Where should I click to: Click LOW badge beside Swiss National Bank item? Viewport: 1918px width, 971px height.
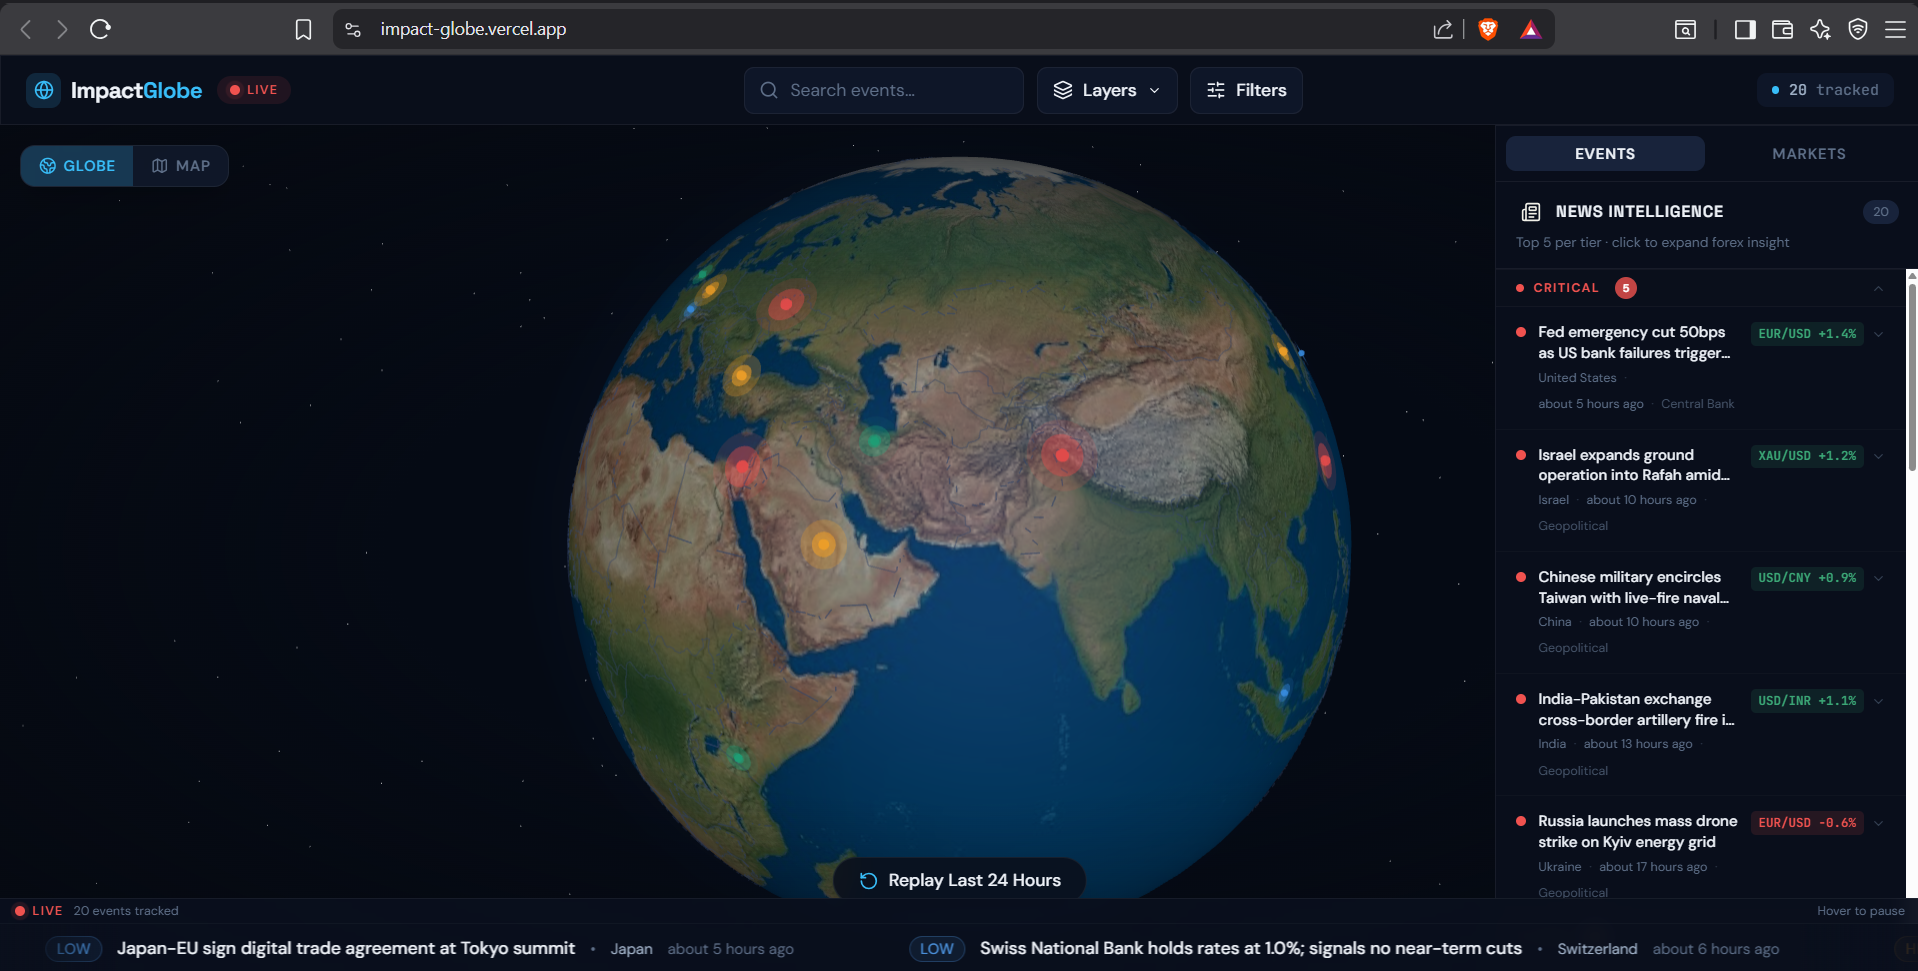(937, 949)
